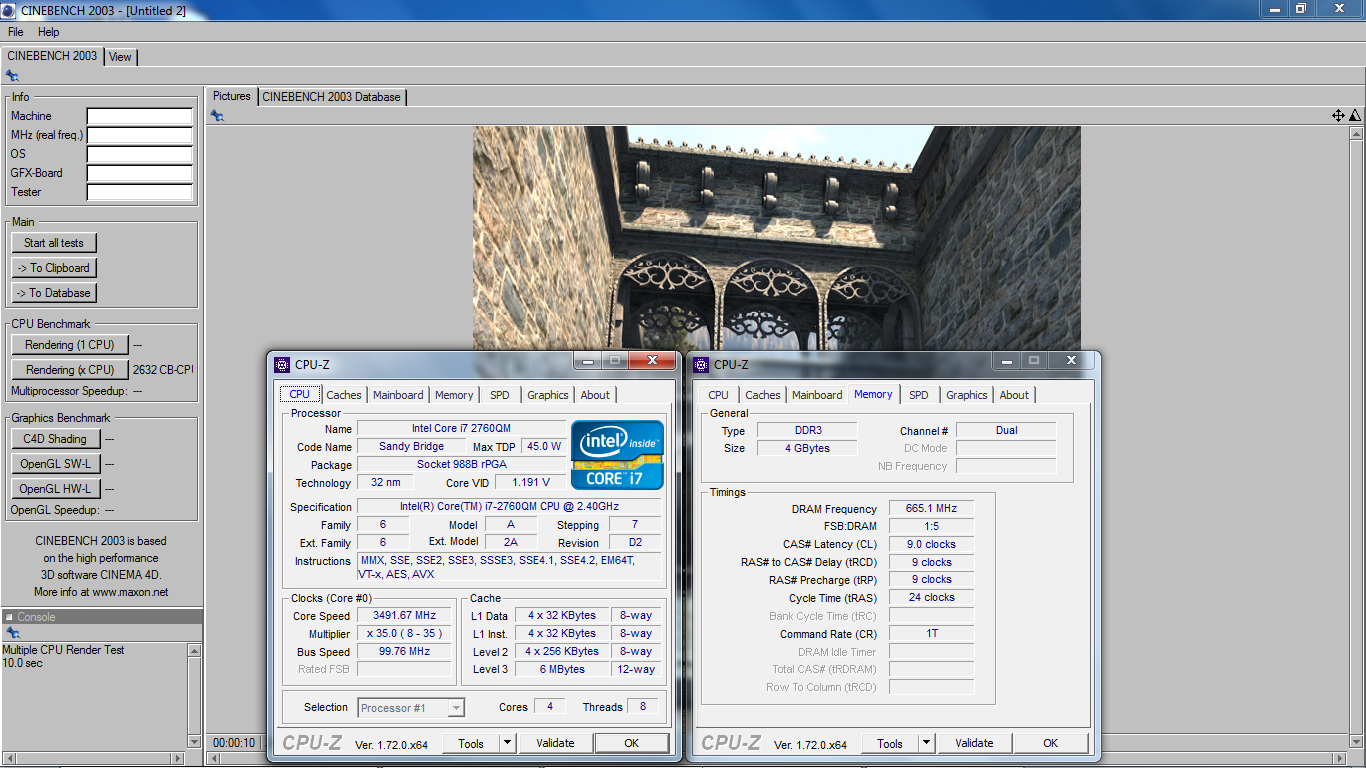
Task: Click the GFX-Board info field
Action: point(140,174)
